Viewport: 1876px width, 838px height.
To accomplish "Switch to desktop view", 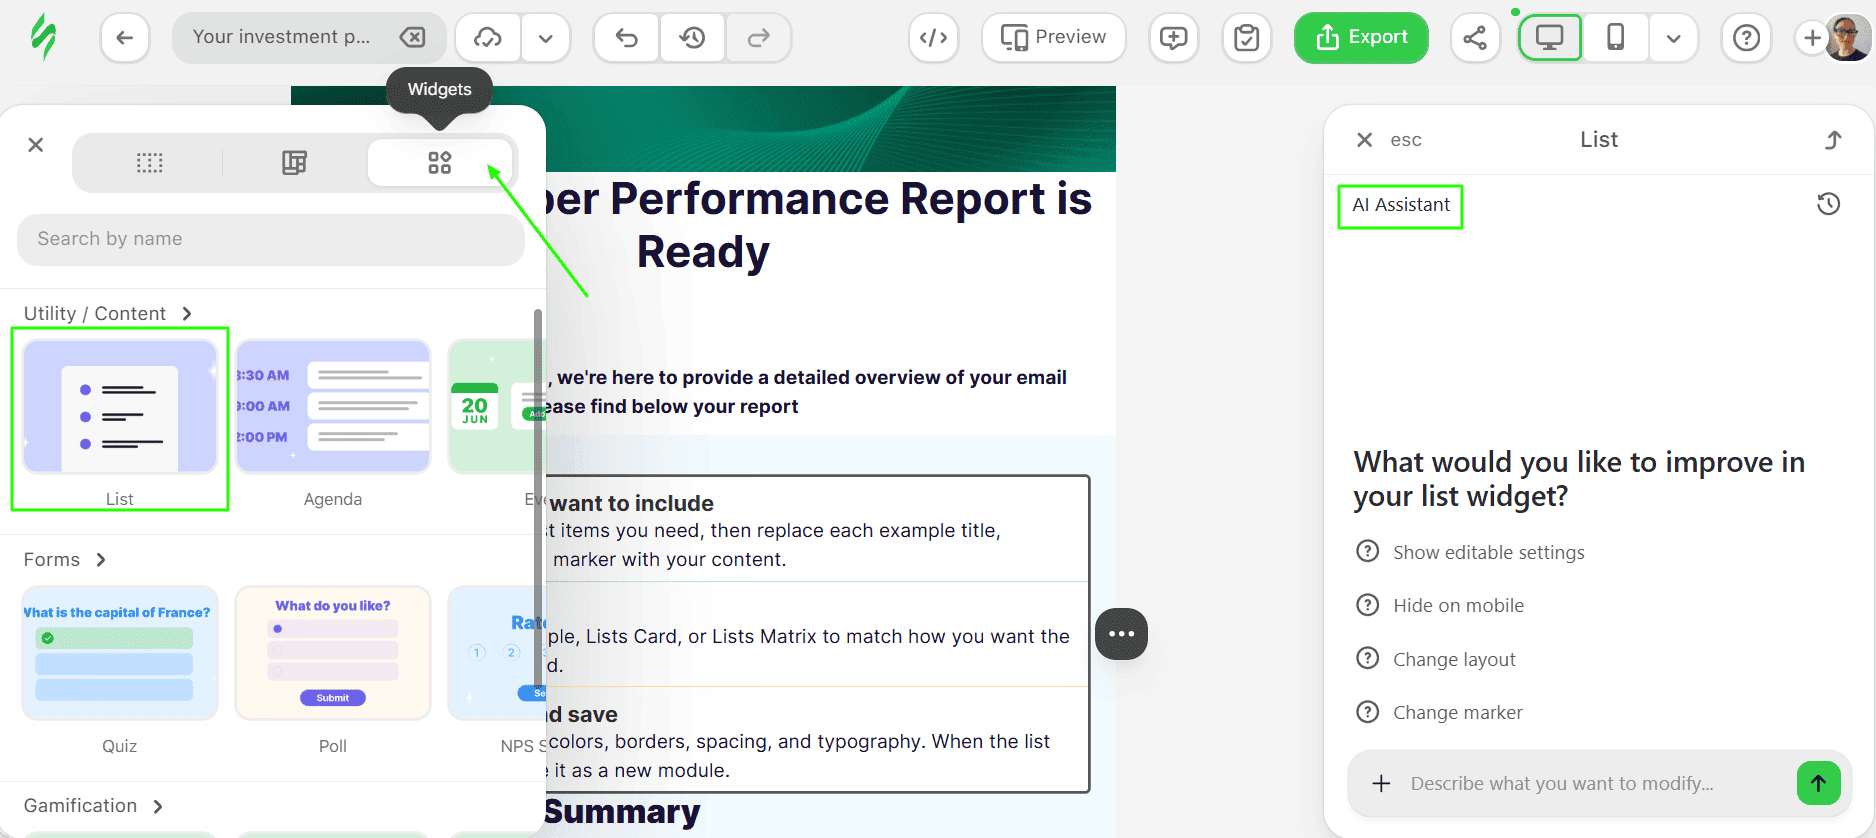I will pos(1550,38).
